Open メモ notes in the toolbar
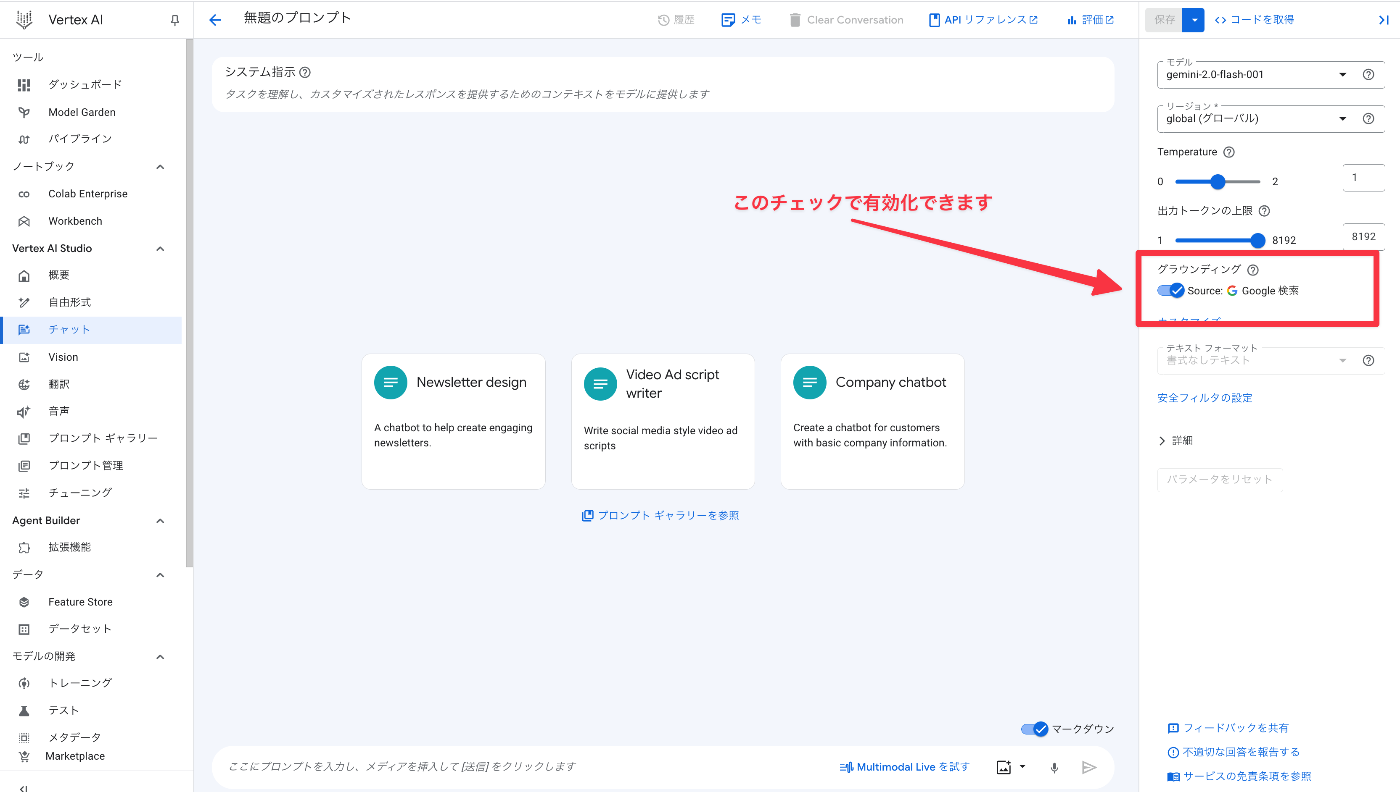Viewport: 1400px width, 792px height. (x=741, y=20)
